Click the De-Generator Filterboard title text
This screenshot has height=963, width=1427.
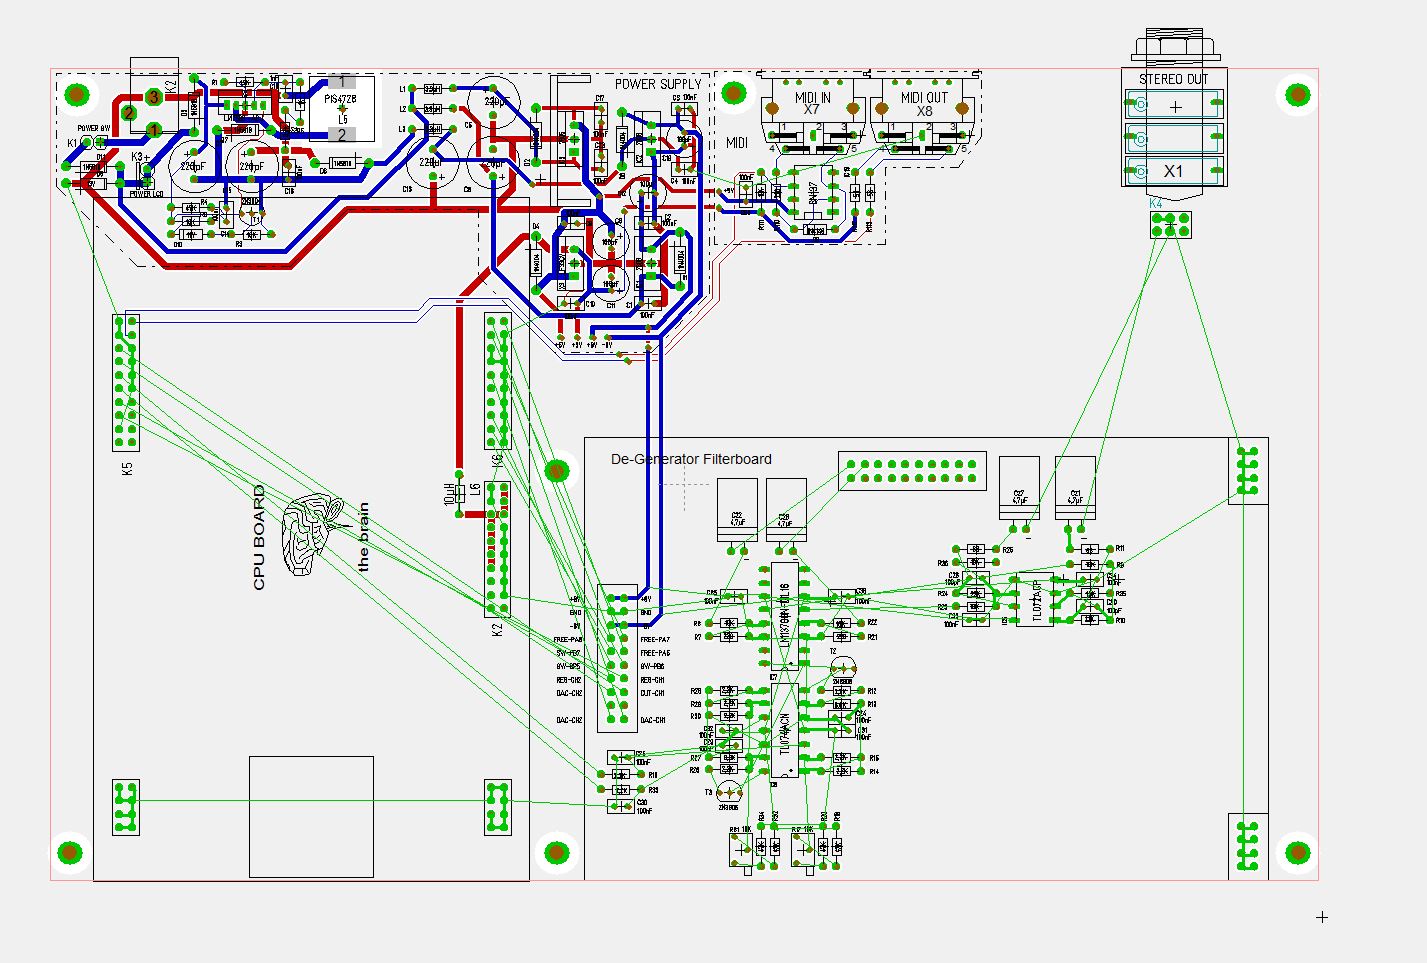point(691,459)
